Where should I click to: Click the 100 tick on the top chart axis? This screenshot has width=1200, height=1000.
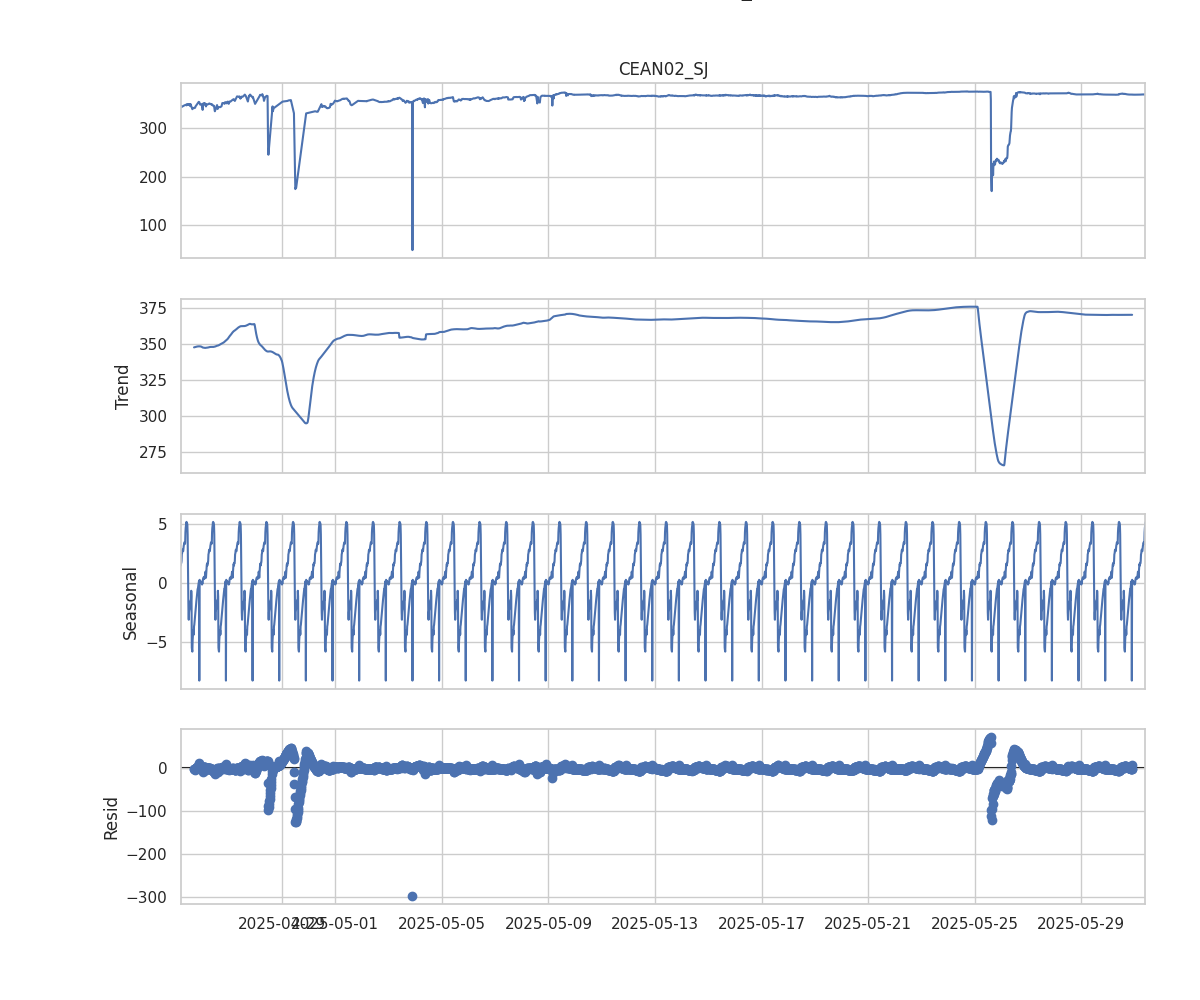[x=153, y=225]
